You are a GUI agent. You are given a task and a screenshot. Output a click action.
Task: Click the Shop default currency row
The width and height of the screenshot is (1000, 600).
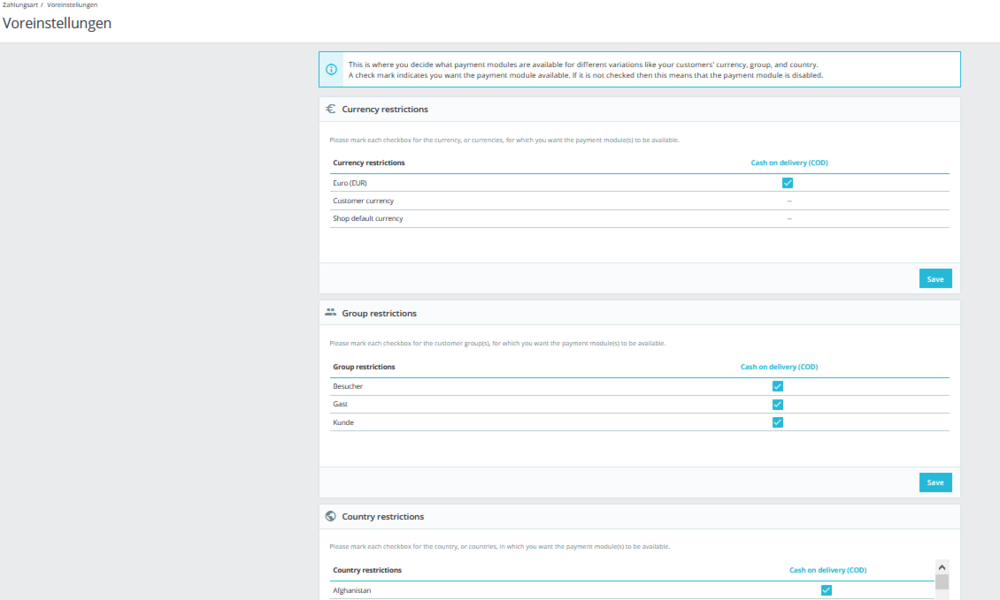pyautogui.click(x=640, y=219)
